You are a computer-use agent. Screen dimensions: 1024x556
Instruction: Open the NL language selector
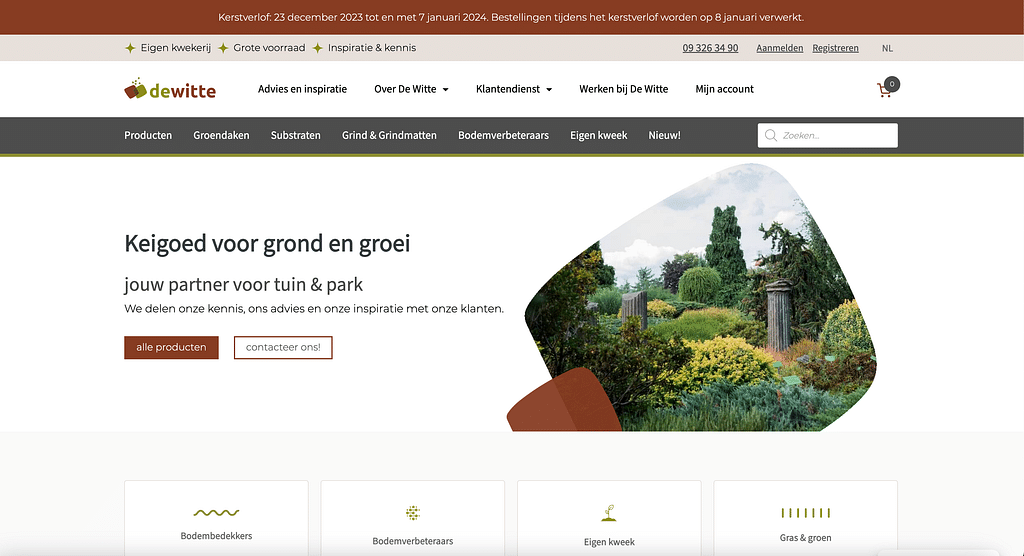(887, 48)
